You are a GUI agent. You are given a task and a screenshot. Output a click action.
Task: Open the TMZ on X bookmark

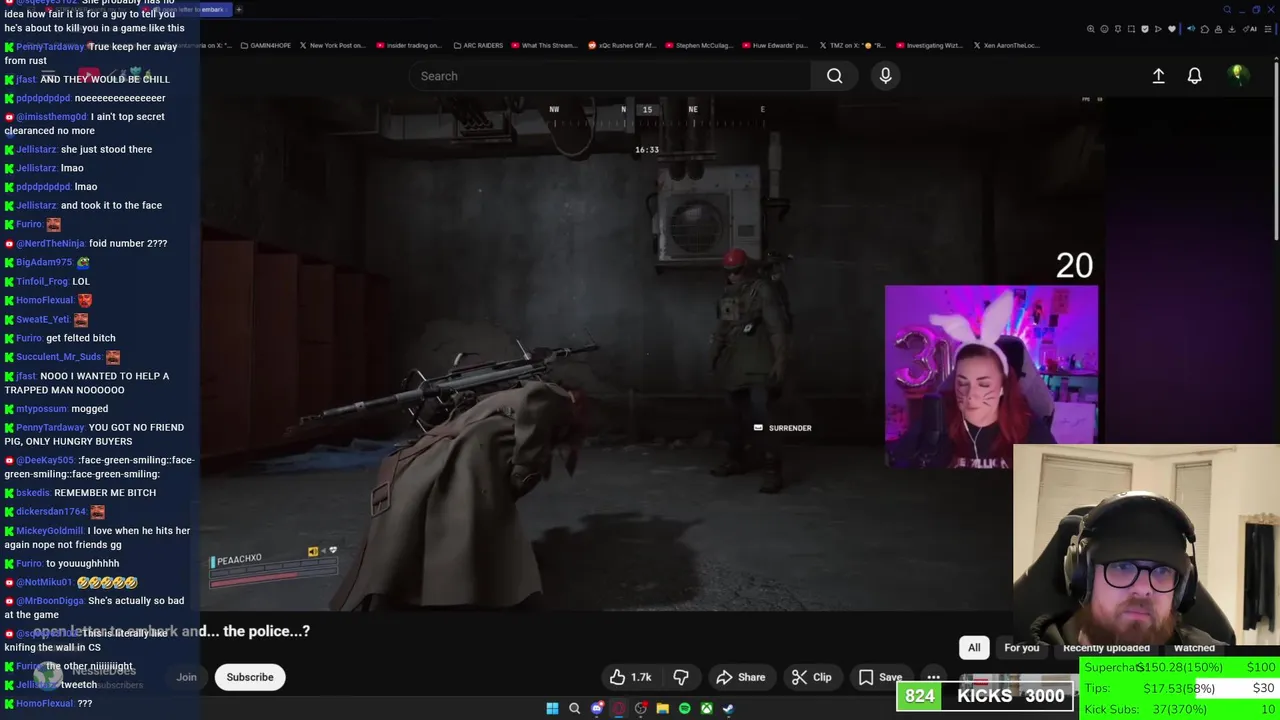click(853, 45)
